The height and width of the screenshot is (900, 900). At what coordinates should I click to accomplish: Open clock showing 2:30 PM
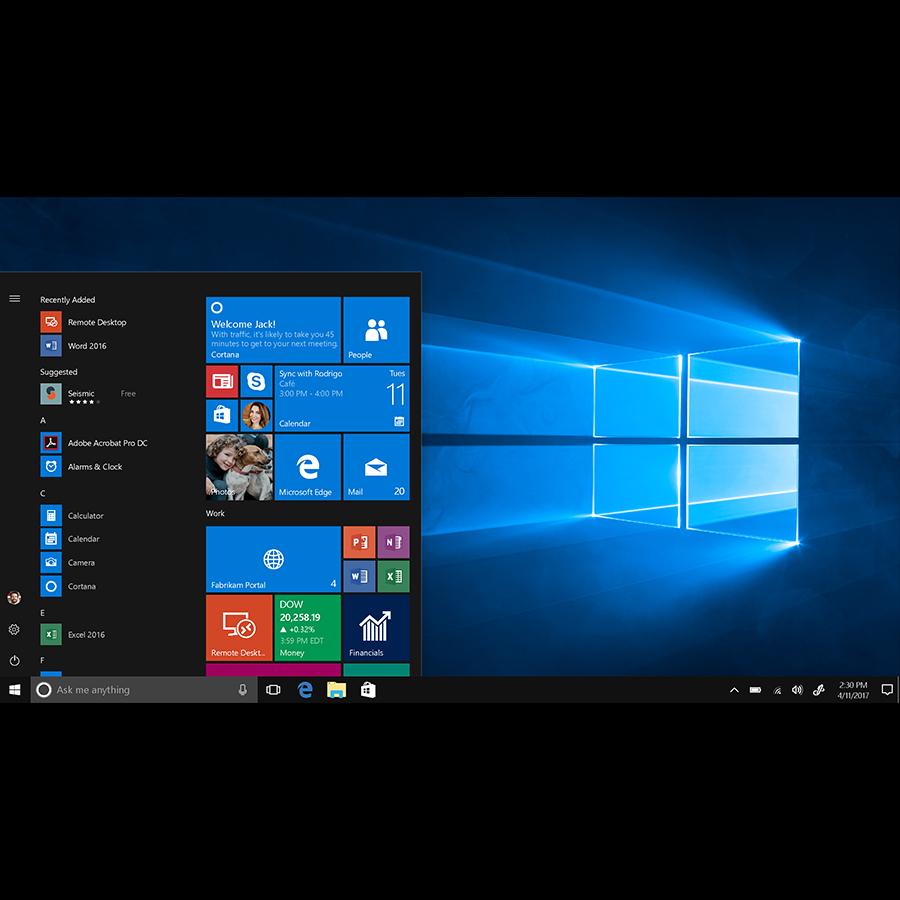[x=853, y=690]
